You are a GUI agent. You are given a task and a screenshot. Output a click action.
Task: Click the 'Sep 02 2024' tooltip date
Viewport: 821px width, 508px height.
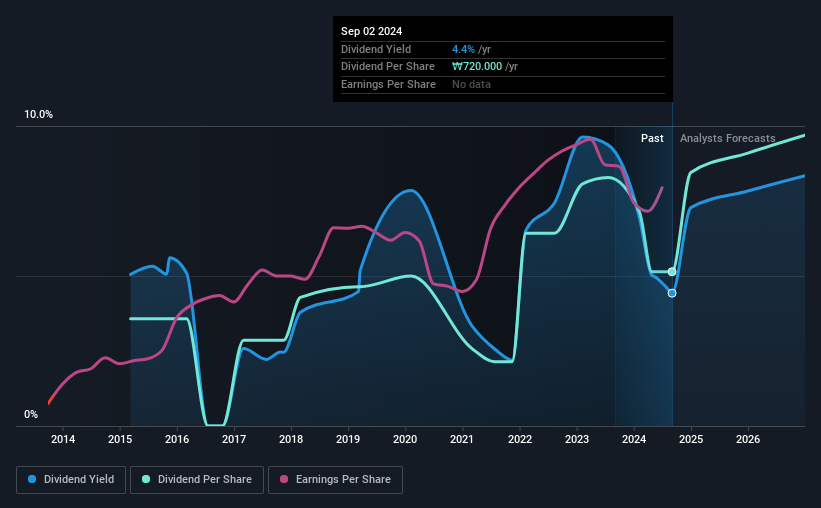tap(371, 31)
